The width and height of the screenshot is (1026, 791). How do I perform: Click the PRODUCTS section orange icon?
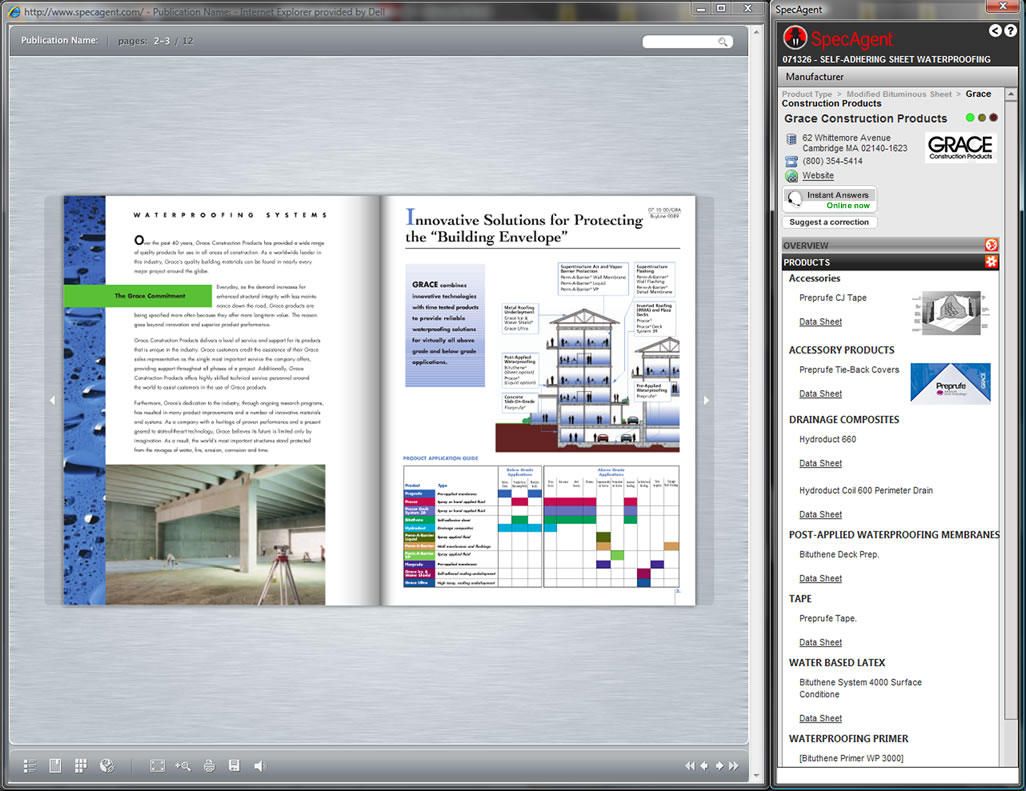point(991,262)
